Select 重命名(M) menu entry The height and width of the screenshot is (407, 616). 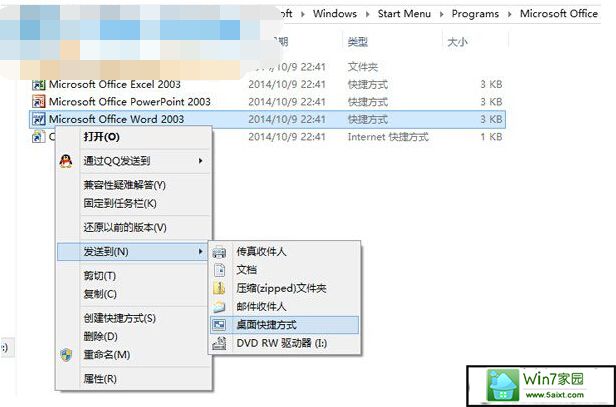(134, 355)
